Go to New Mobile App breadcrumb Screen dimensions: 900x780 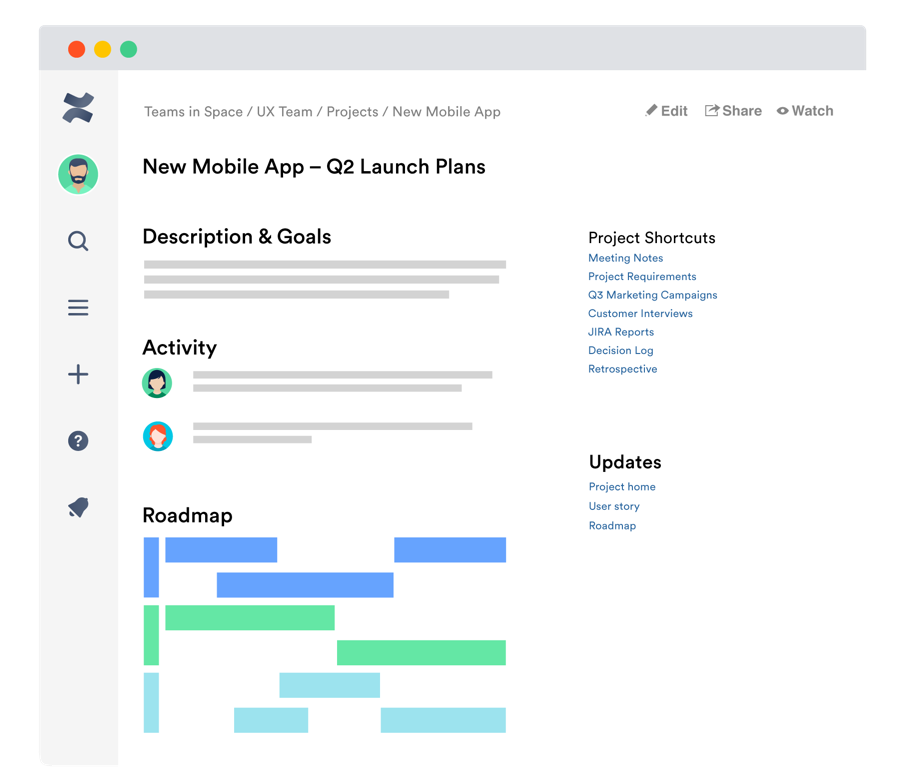coord(447,112)
